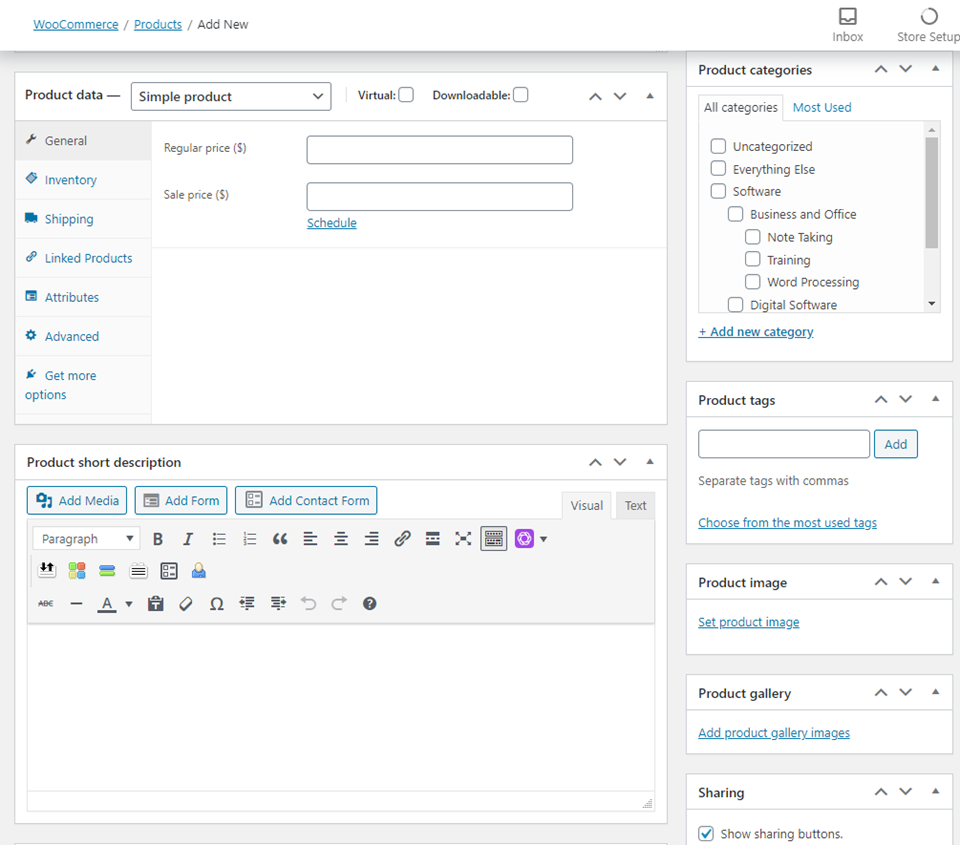Viewport: 960px width, 845px height.
Task: Click the blue person toolbar icon
Action: (x=199, y=571)
